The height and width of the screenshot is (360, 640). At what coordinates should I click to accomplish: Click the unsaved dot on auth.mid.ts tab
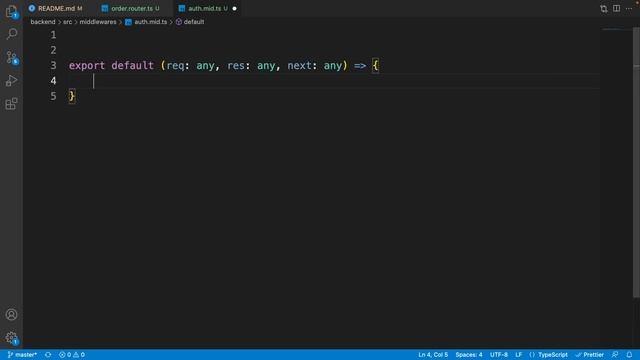click(x=234, y=9)
